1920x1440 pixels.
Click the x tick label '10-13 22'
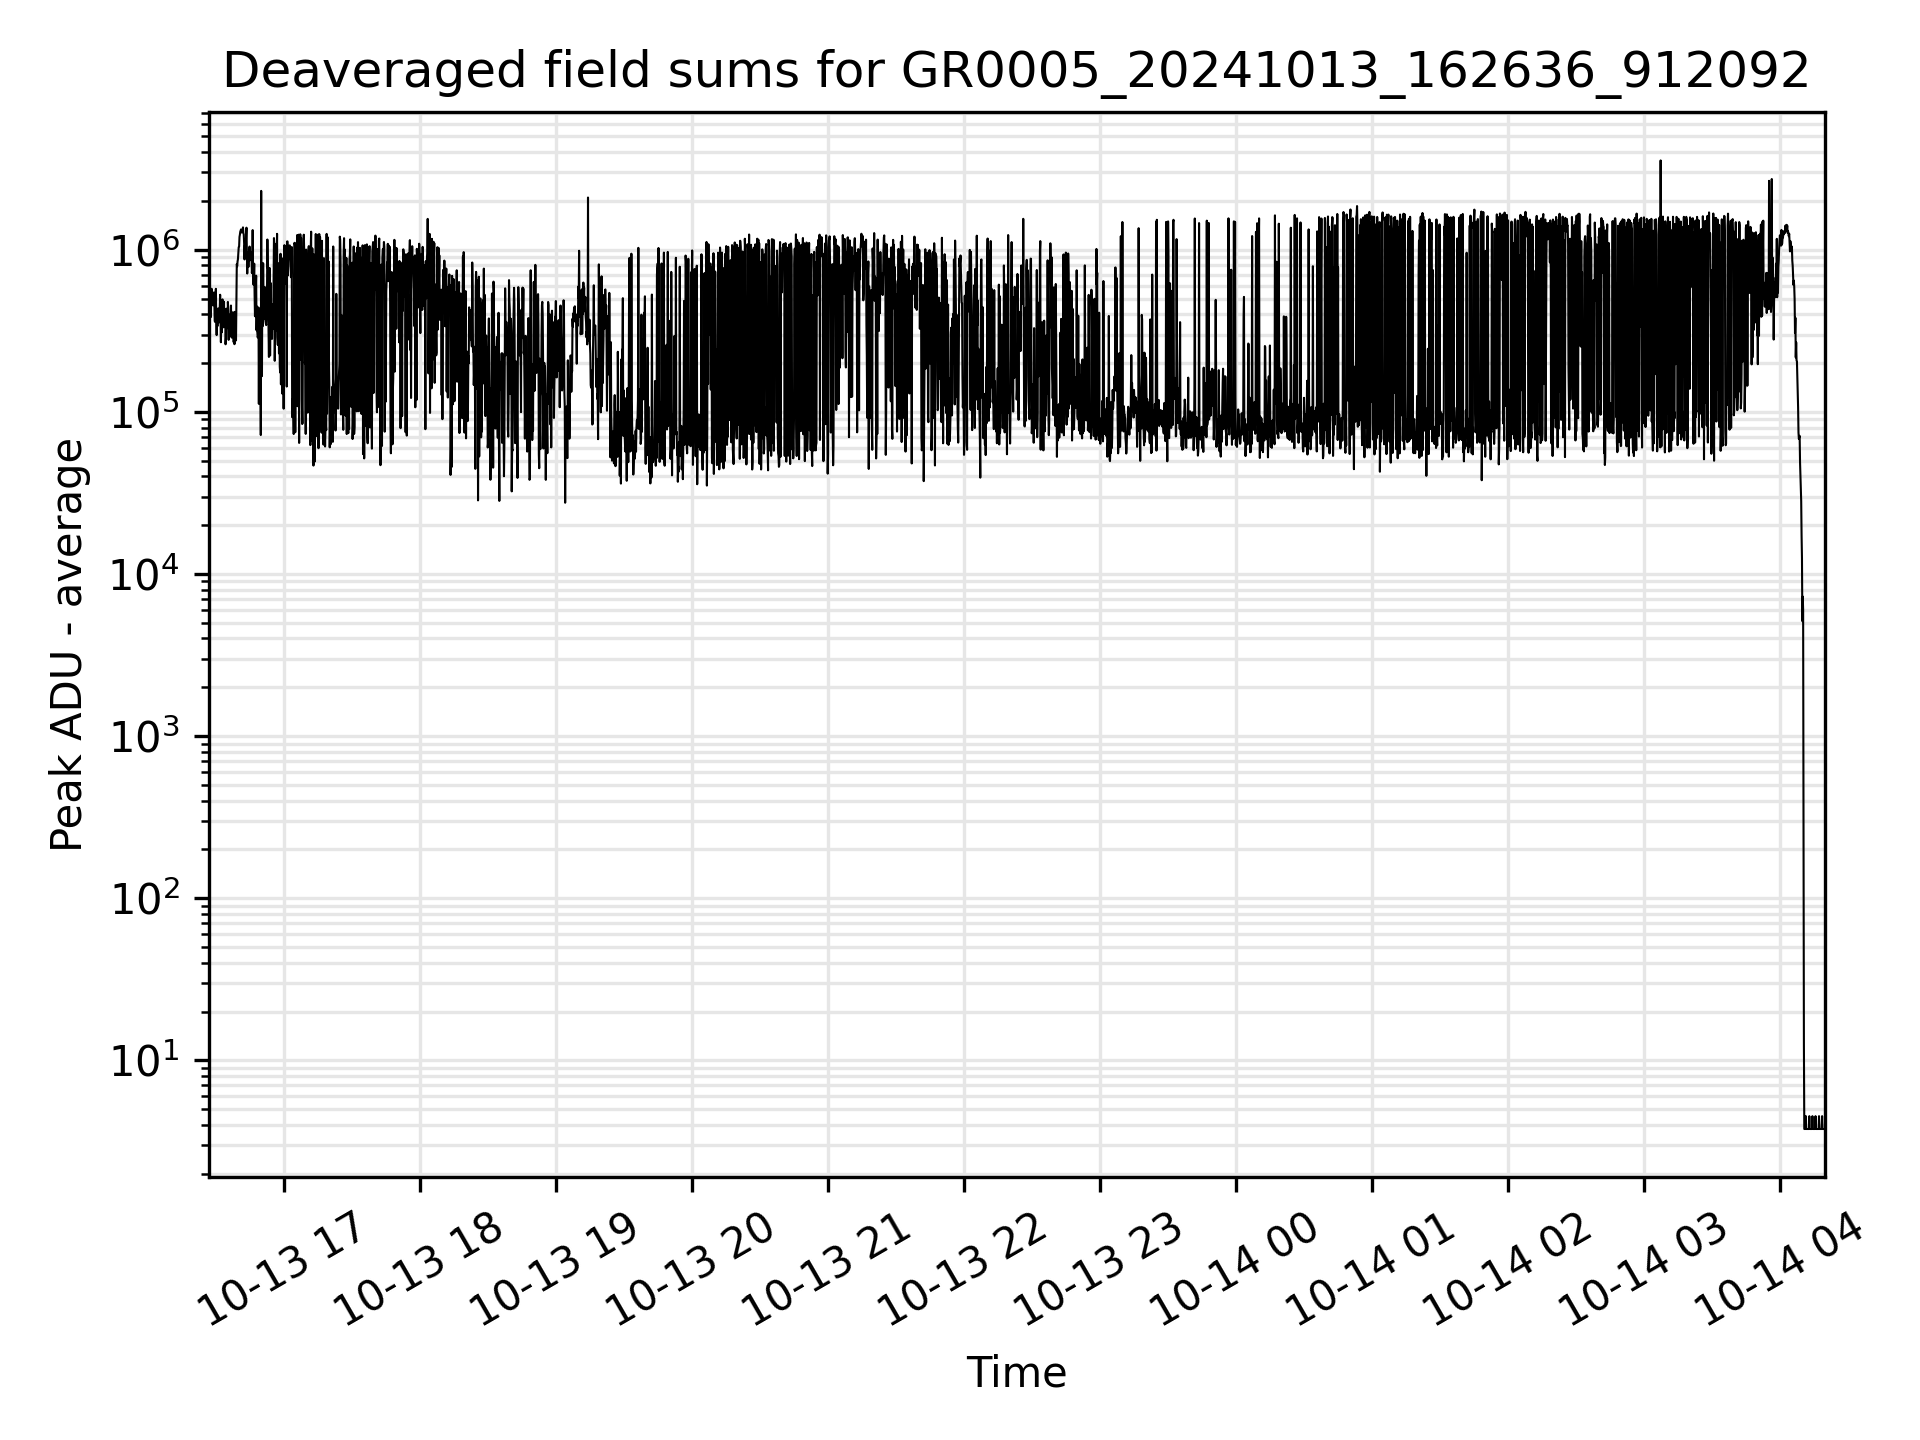tap(963, 1269)
